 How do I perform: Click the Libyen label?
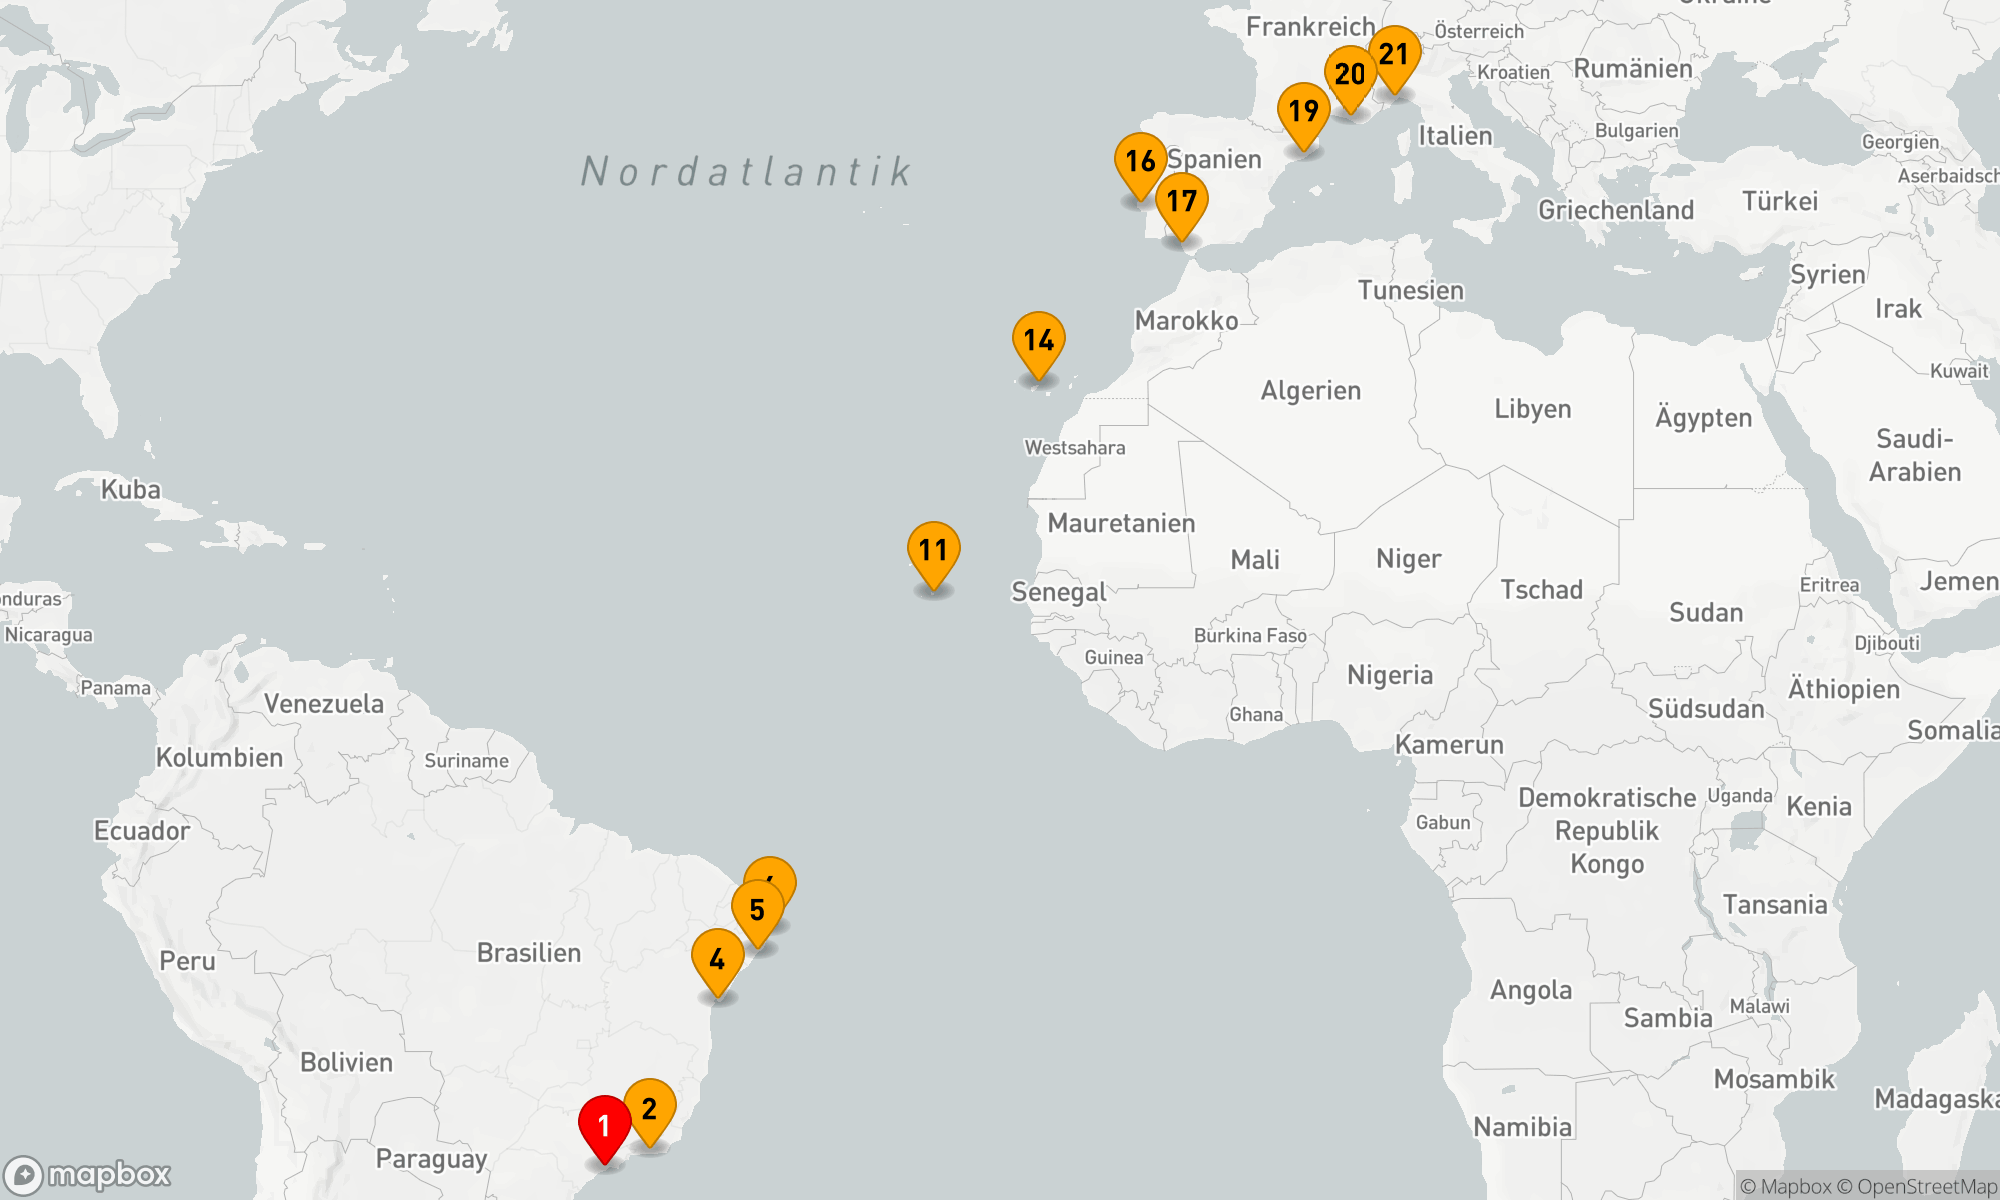click(1533, 408)
